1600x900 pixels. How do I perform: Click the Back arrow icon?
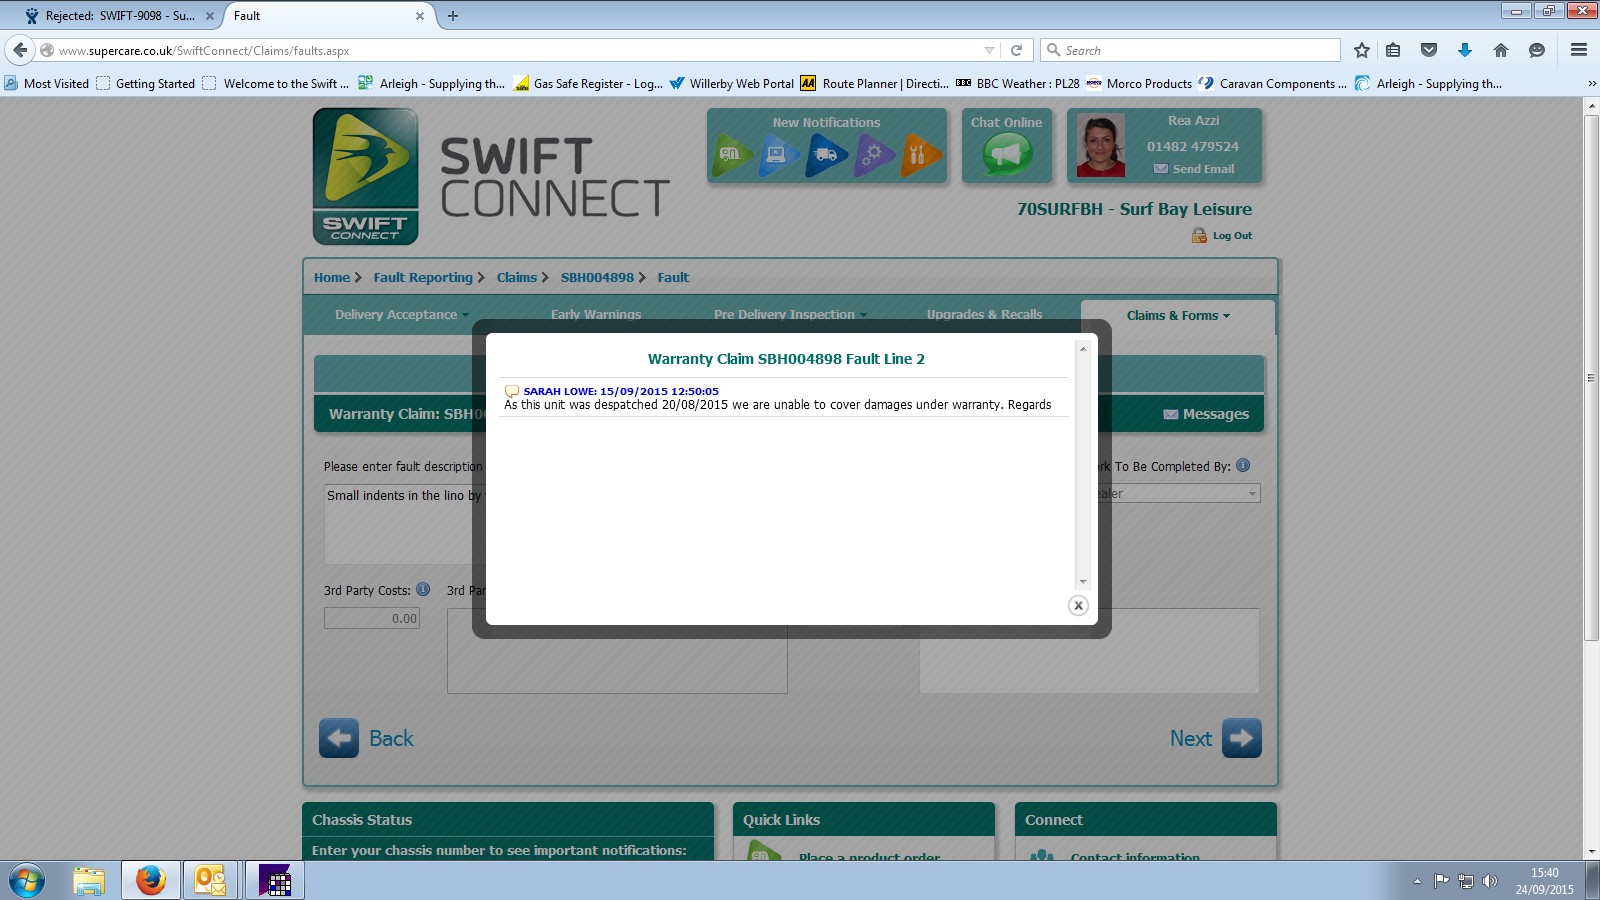click(x=339, y=738)
